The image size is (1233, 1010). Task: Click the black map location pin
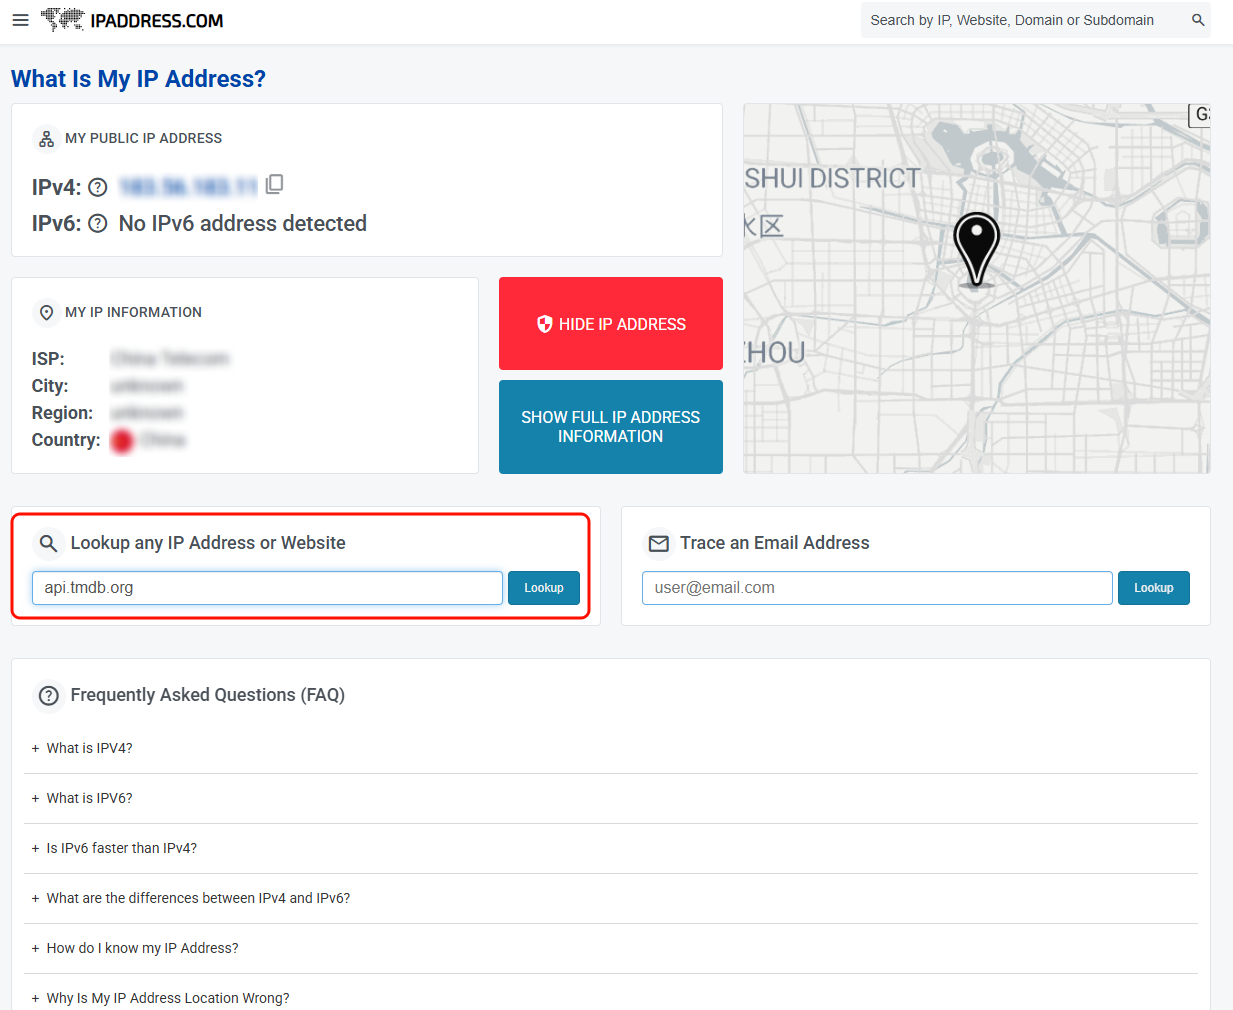976,247
